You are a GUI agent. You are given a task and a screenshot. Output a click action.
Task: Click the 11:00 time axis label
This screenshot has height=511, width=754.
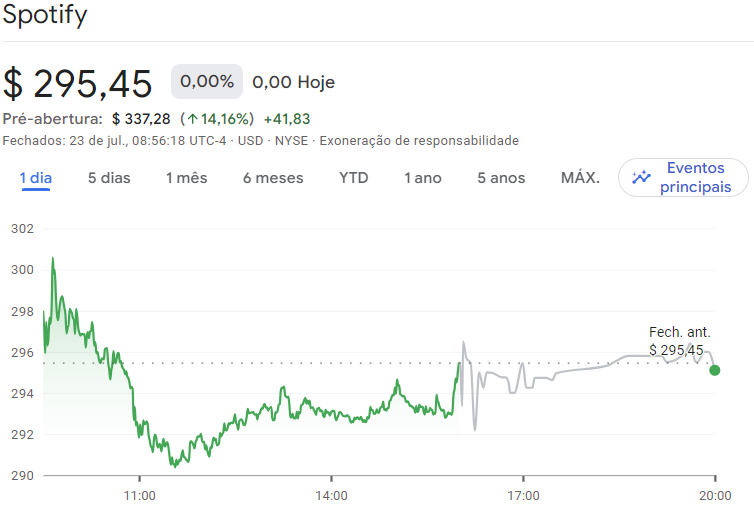[139, 496]
